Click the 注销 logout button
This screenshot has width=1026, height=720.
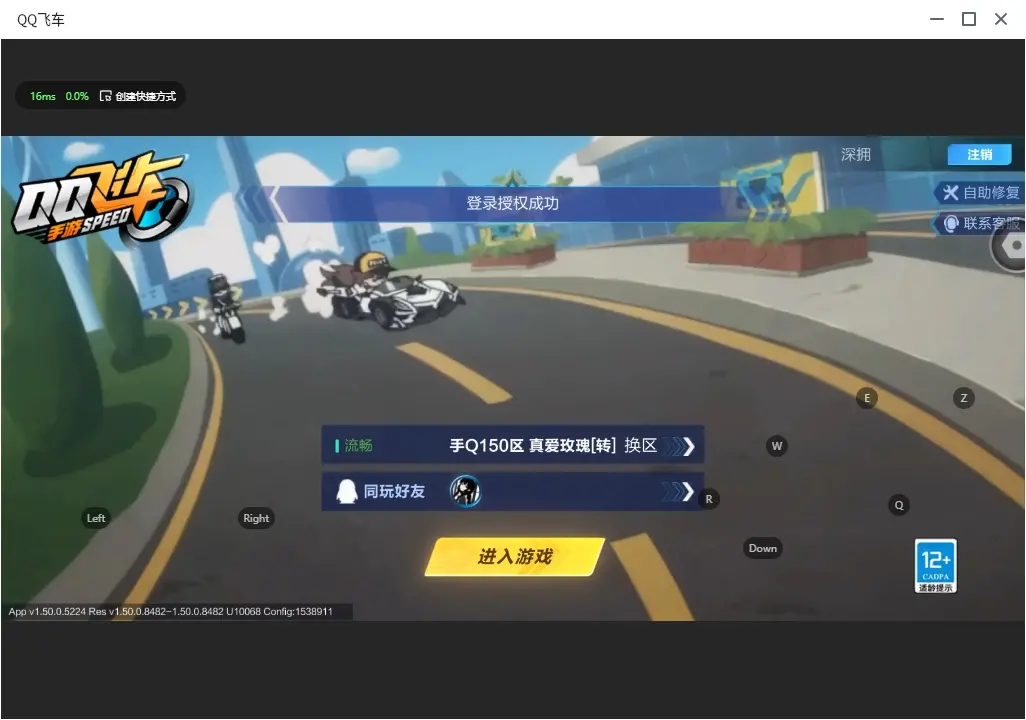(x=980, y=154)
